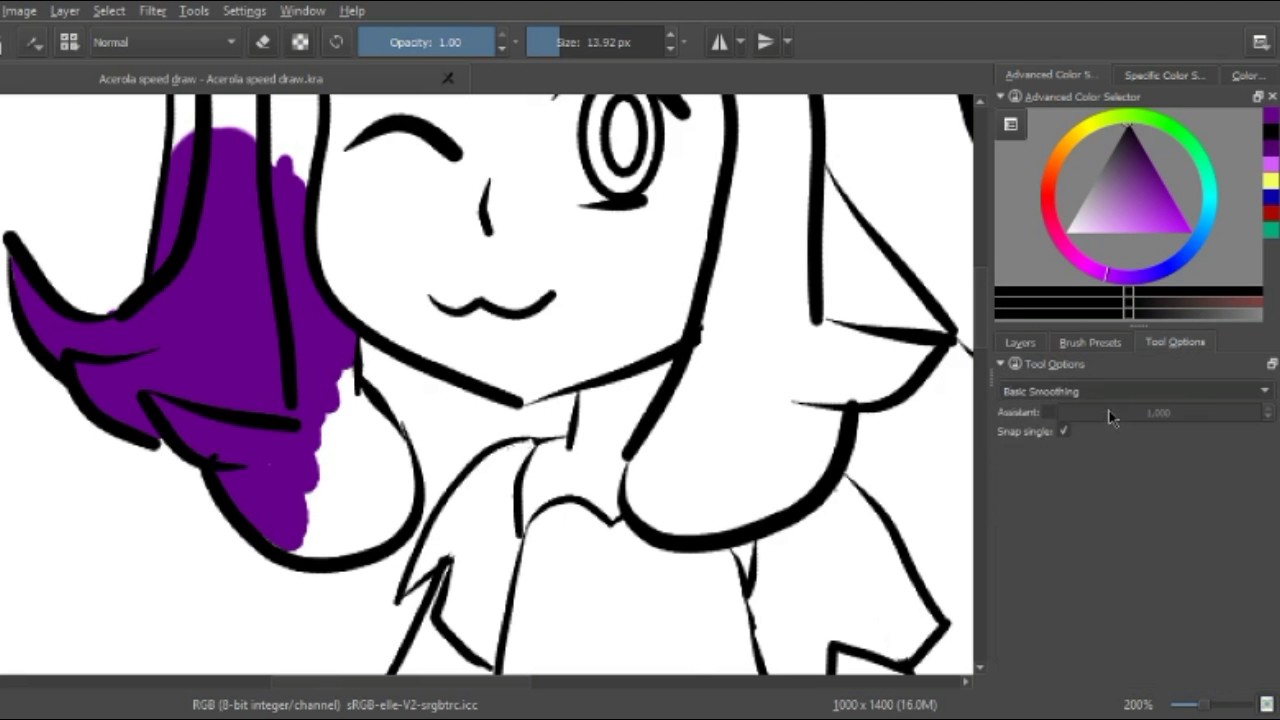Click the RGB 8-bit color profile status text

pos(335,705)
